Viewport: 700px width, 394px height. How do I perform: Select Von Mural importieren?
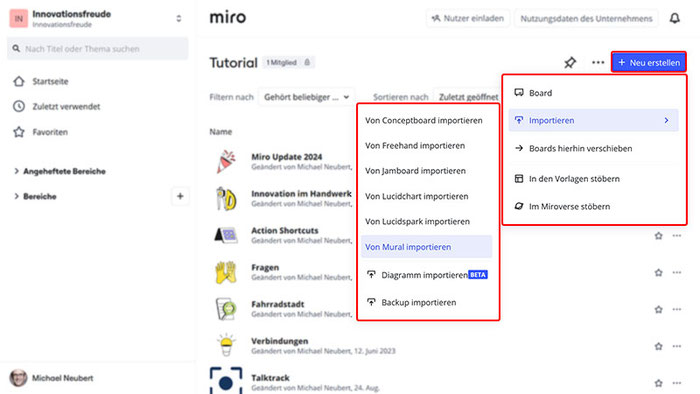click(426, 247)
